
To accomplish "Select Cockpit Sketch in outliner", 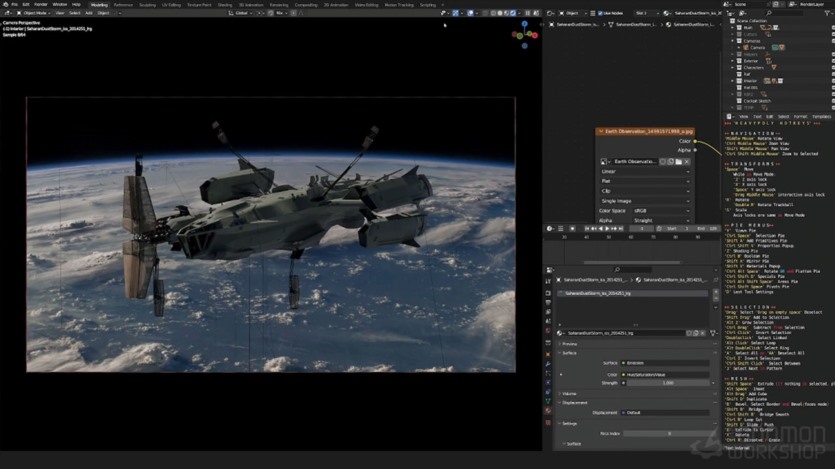I will click(757, 101).
